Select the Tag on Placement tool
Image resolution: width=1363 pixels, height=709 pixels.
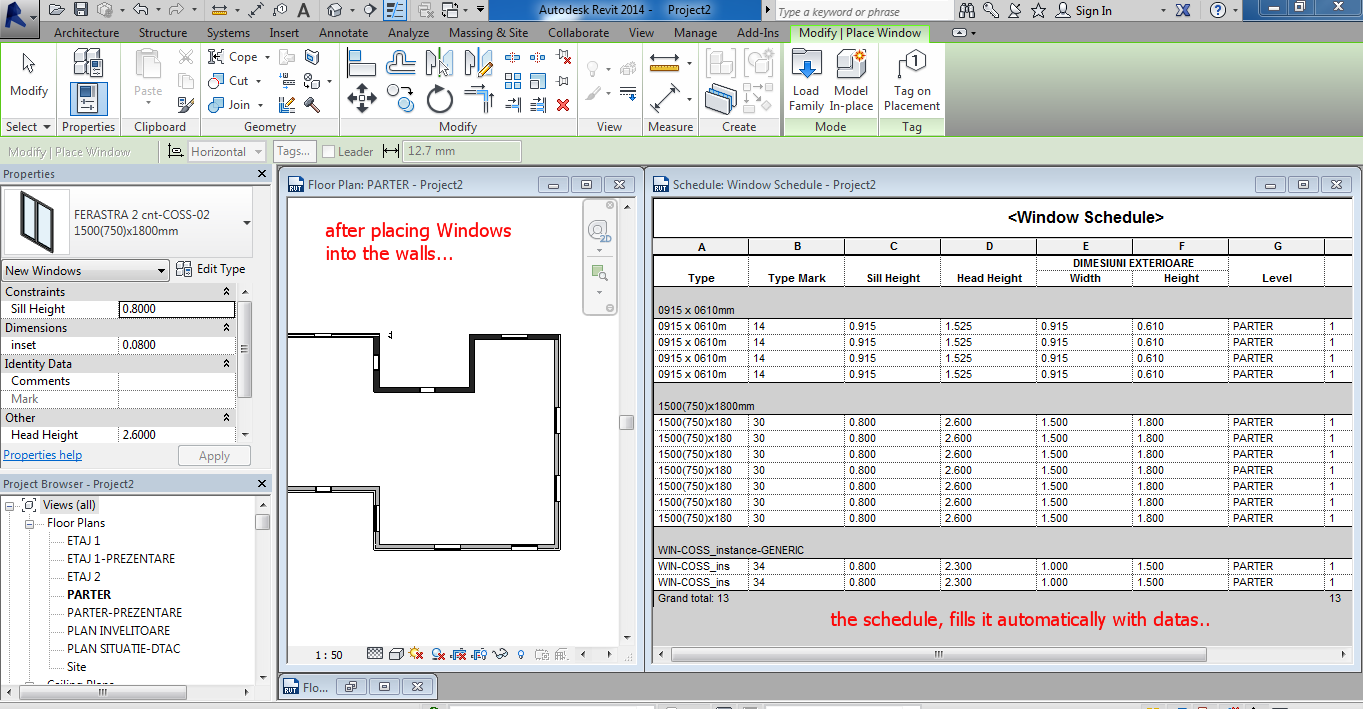click(911, 80)
